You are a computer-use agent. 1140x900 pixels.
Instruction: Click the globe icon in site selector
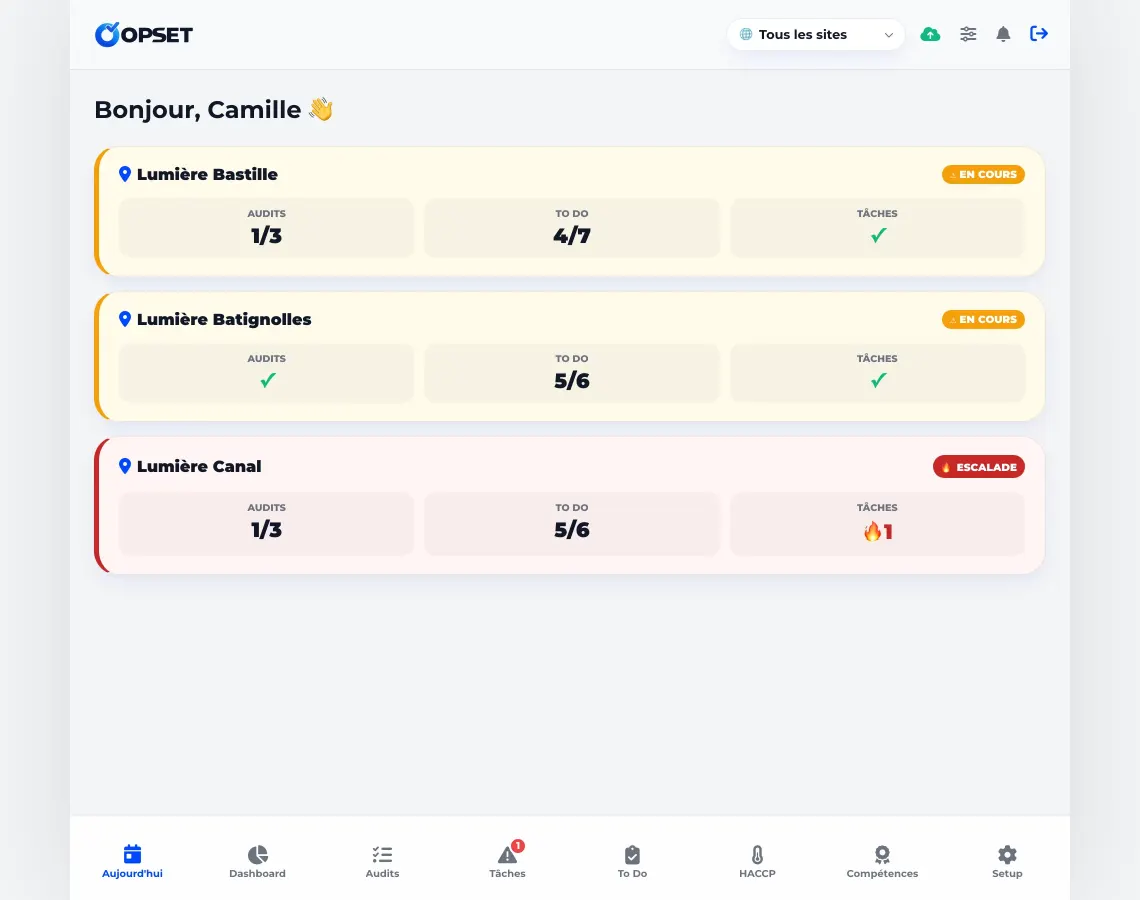(745, 34)
